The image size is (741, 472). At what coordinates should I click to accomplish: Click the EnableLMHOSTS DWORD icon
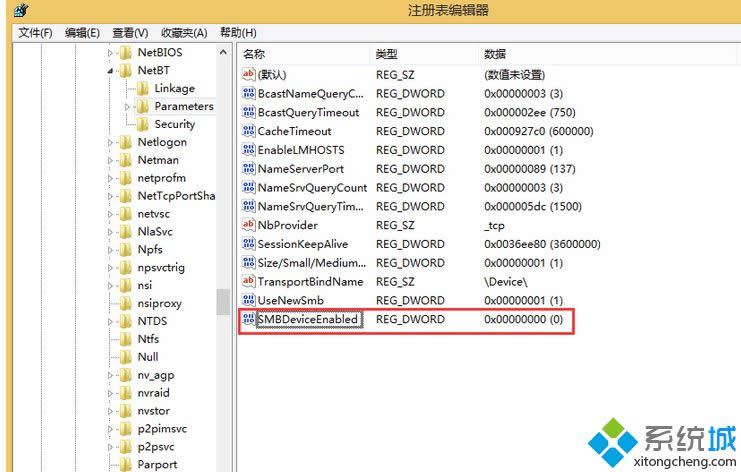(x=249, y=150)
